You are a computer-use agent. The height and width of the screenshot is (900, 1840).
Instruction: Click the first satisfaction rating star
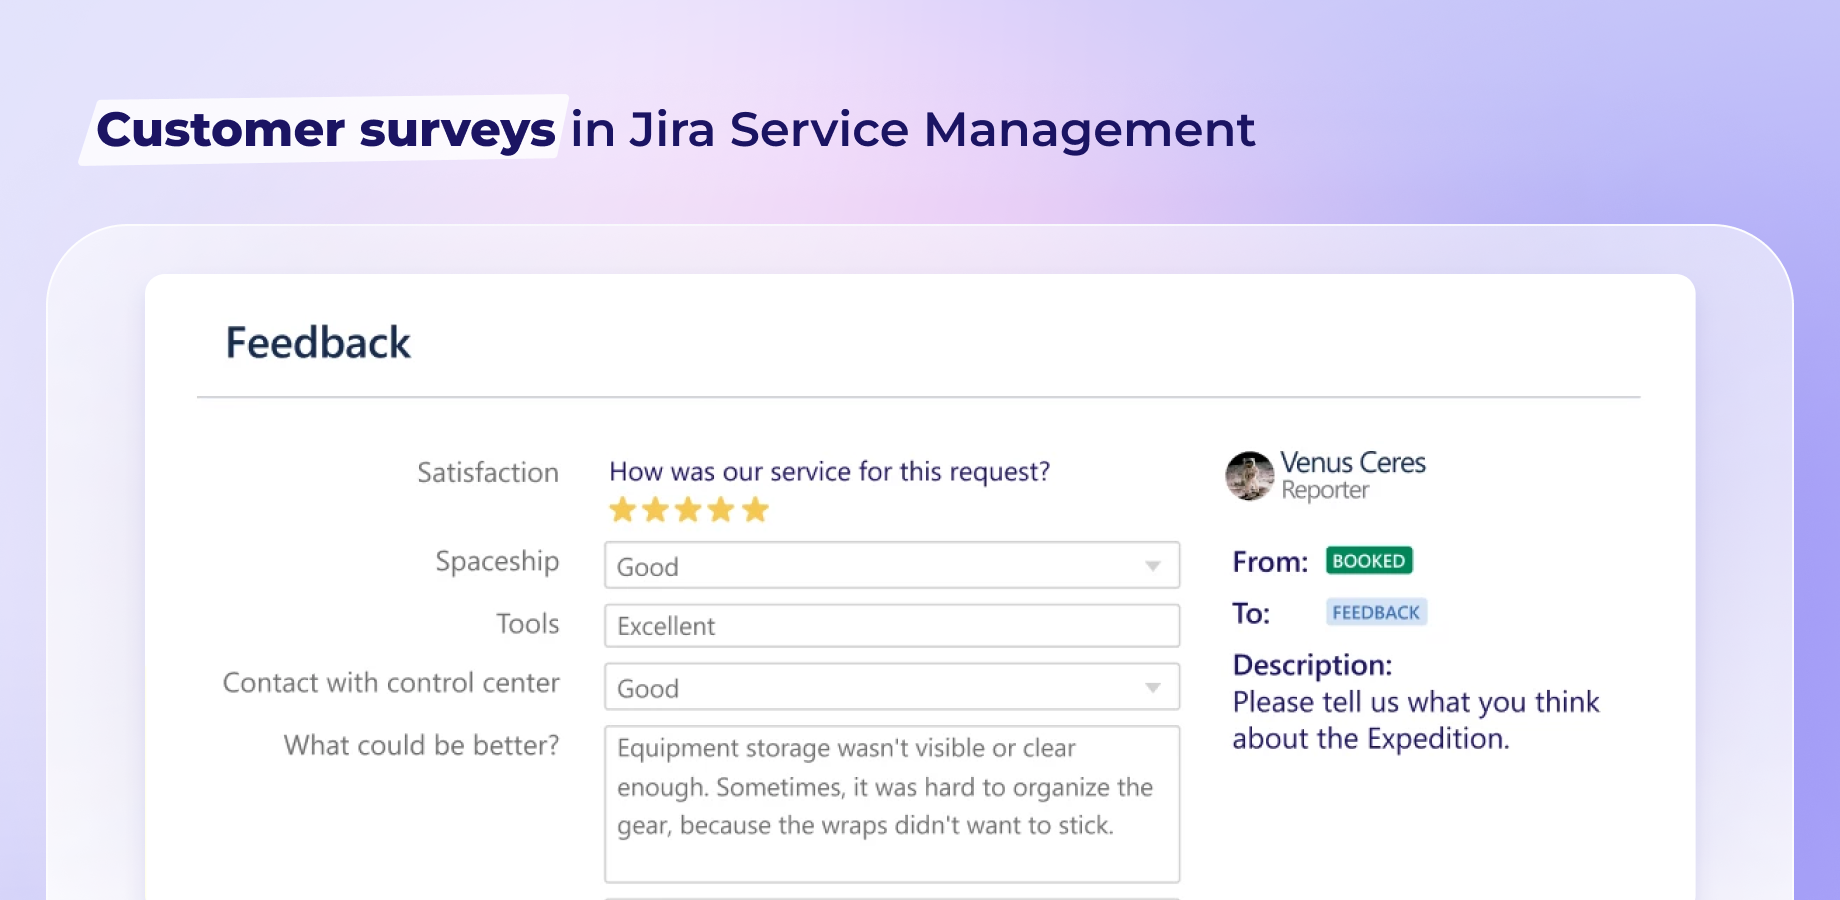pos(623,510)
